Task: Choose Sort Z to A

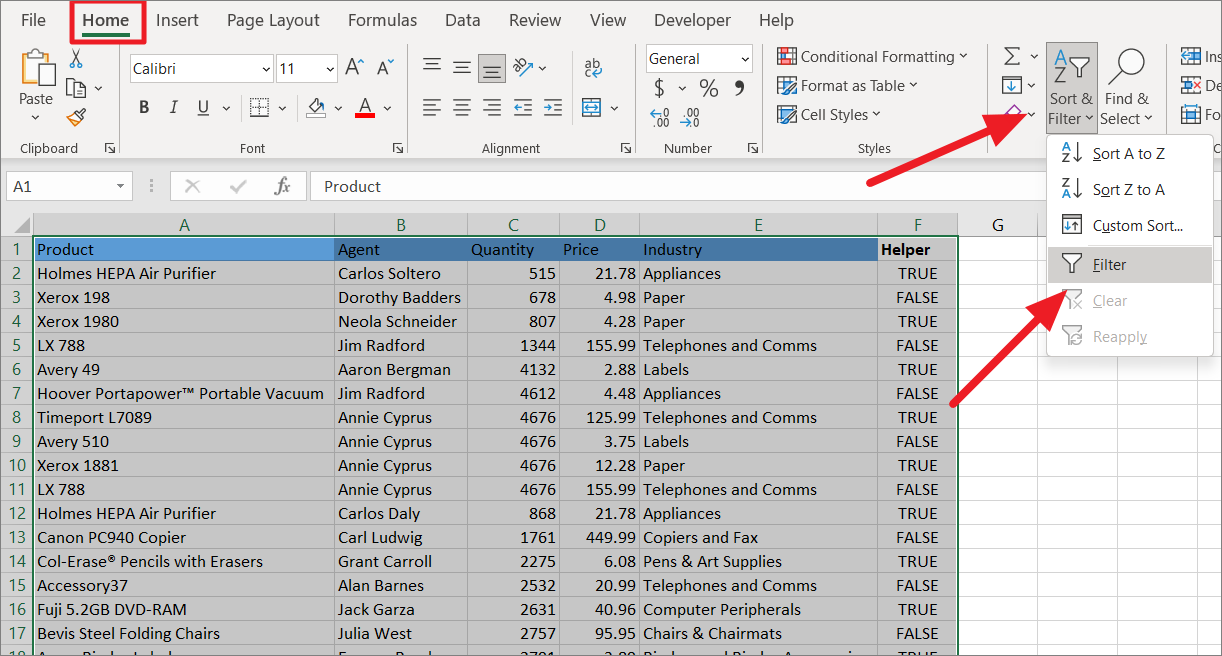Action: [1129, 189]
